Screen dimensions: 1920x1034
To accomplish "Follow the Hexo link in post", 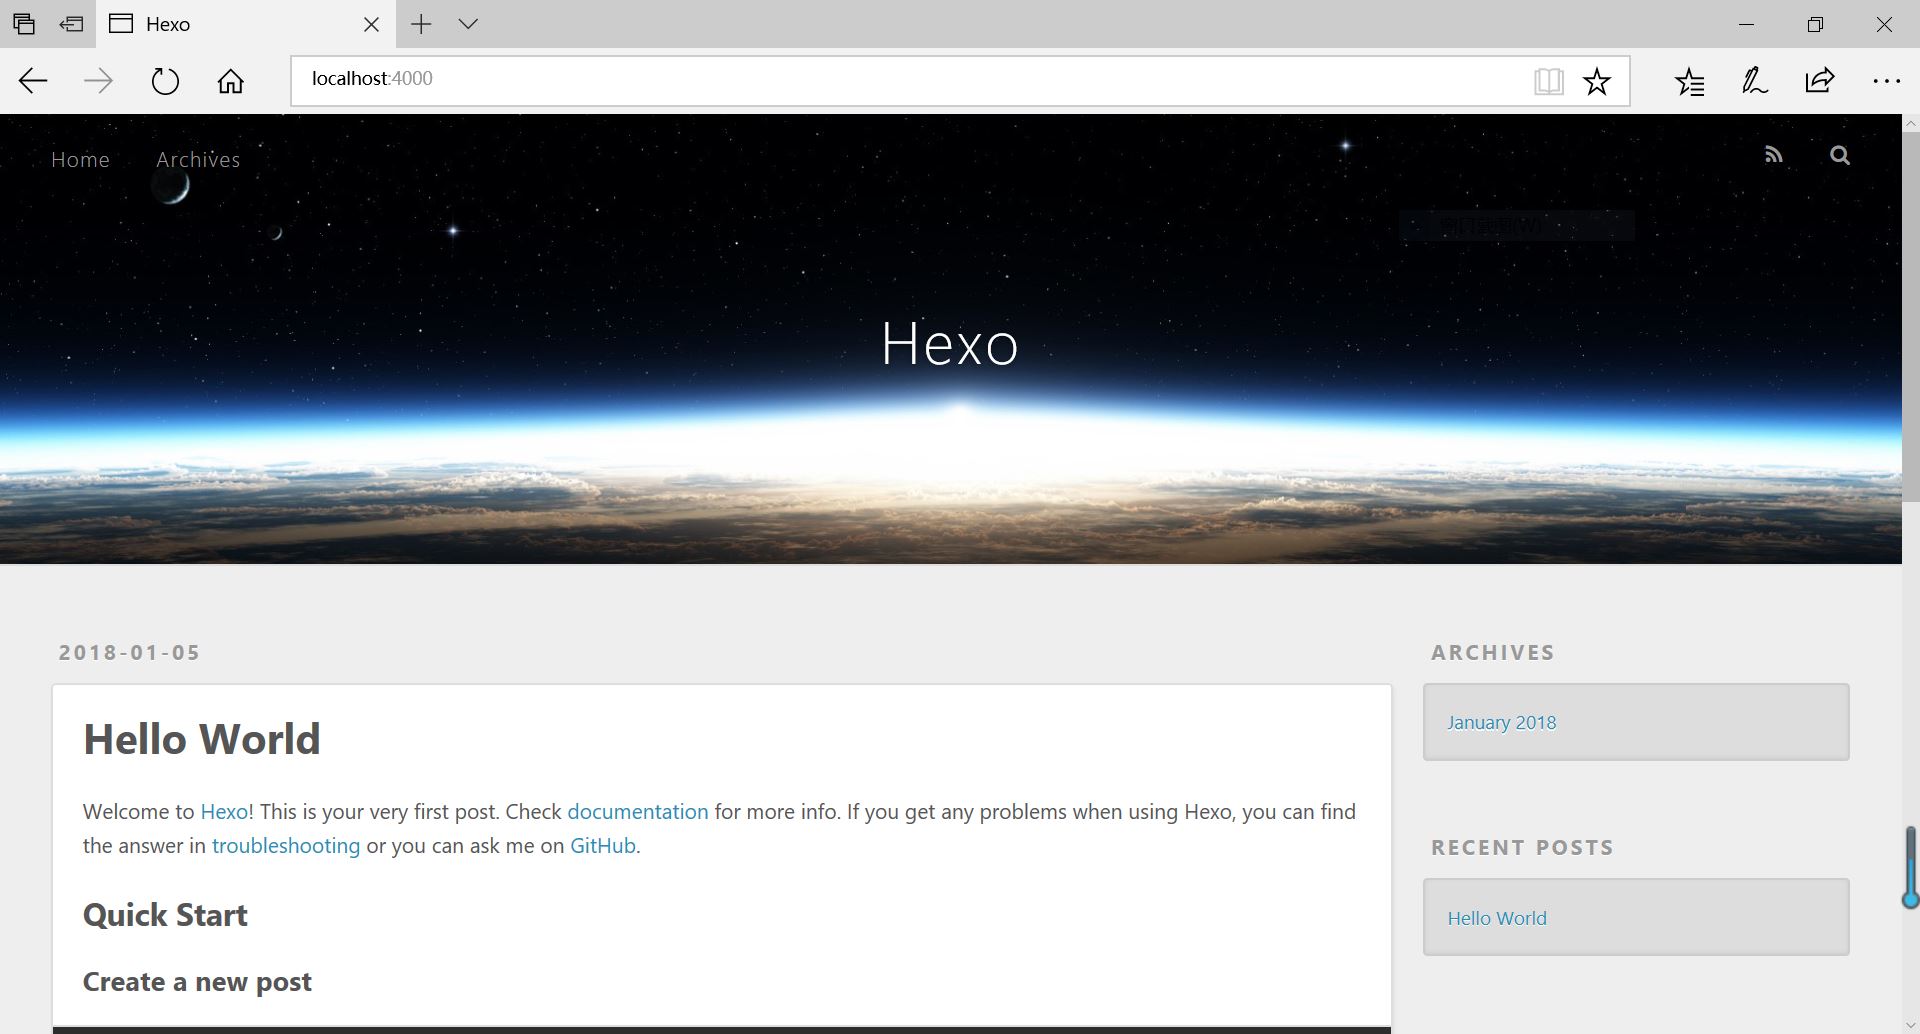I will [x=224, y=812].
